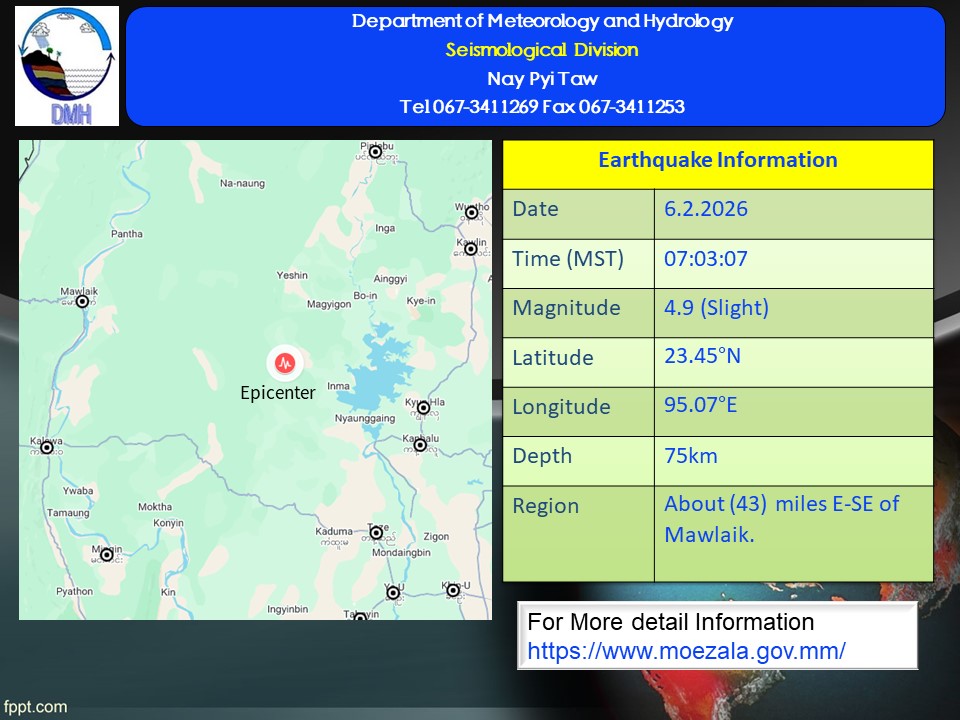Select the Mingin town marker
This screenshot has width=960, height=720.
click(106, 554)
